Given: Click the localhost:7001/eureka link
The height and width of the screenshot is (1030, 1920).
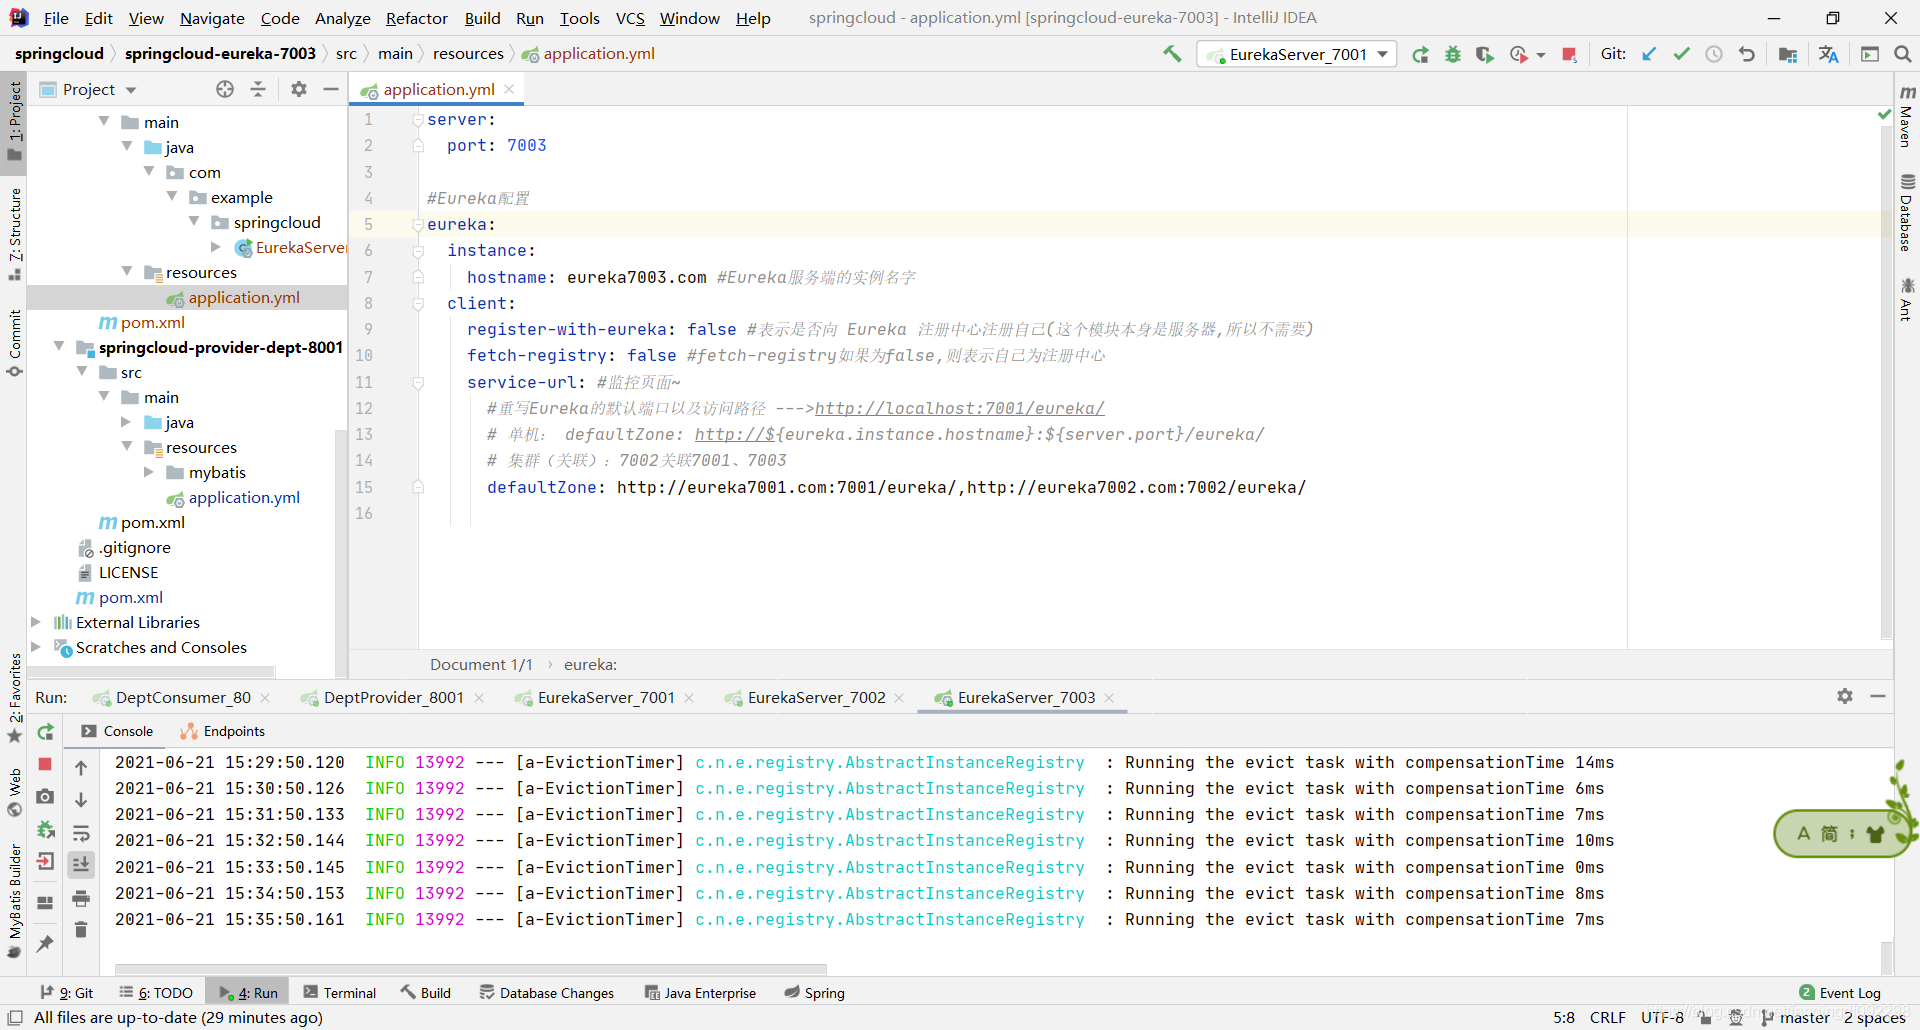Looking at the screenshot, I should click(x=959, y=408).
